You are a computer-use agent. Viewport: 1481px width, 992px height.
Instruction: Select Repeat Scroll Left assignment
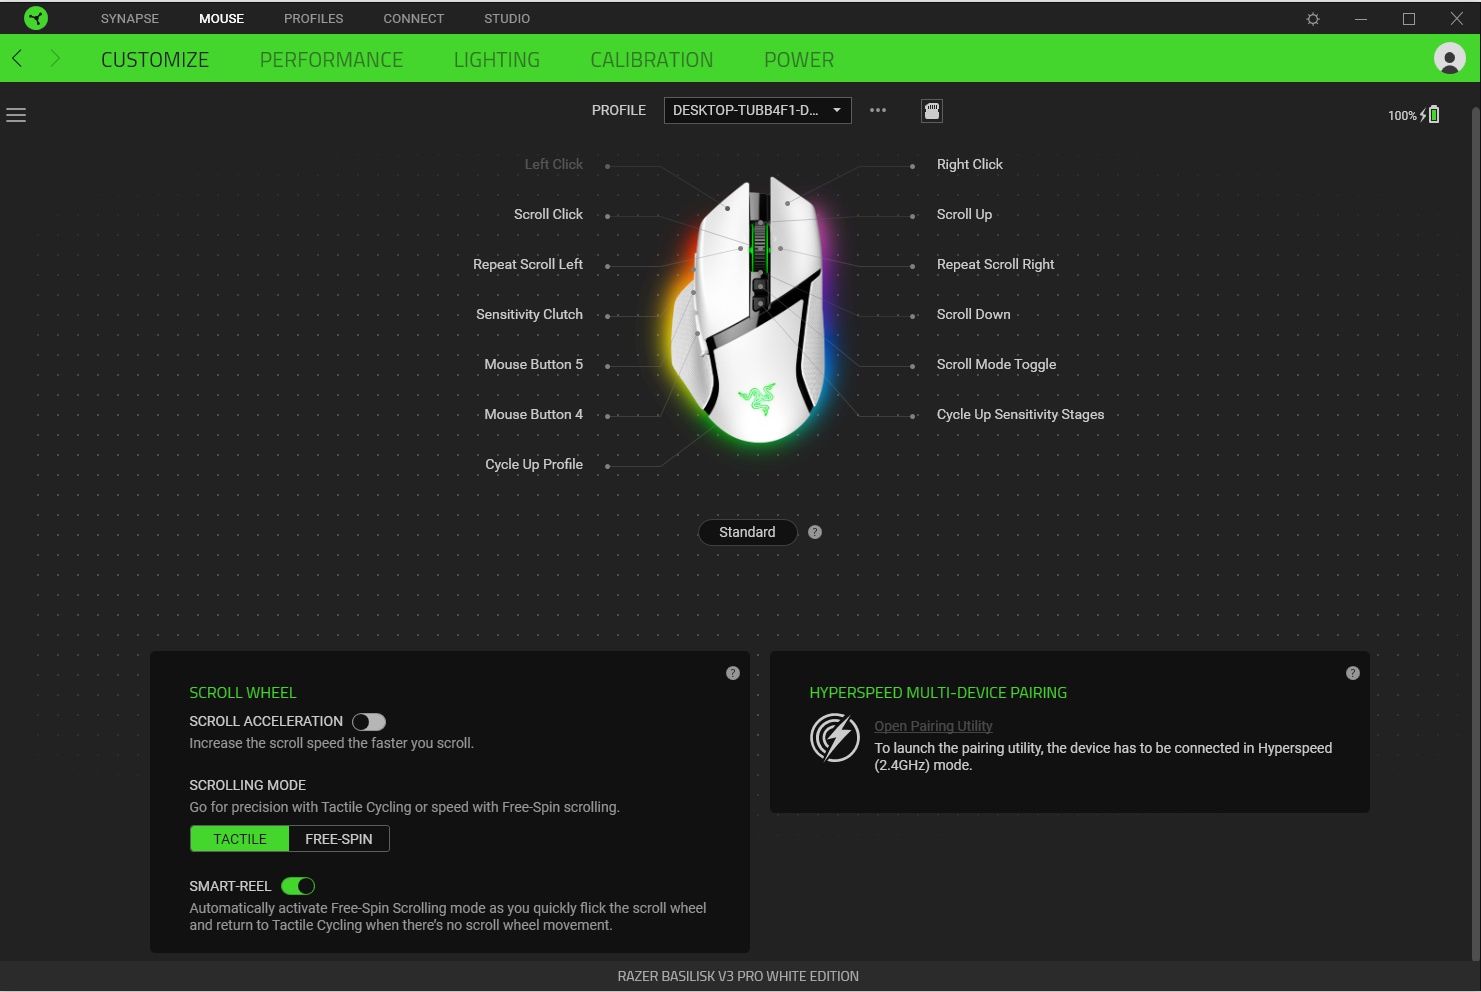528,264
